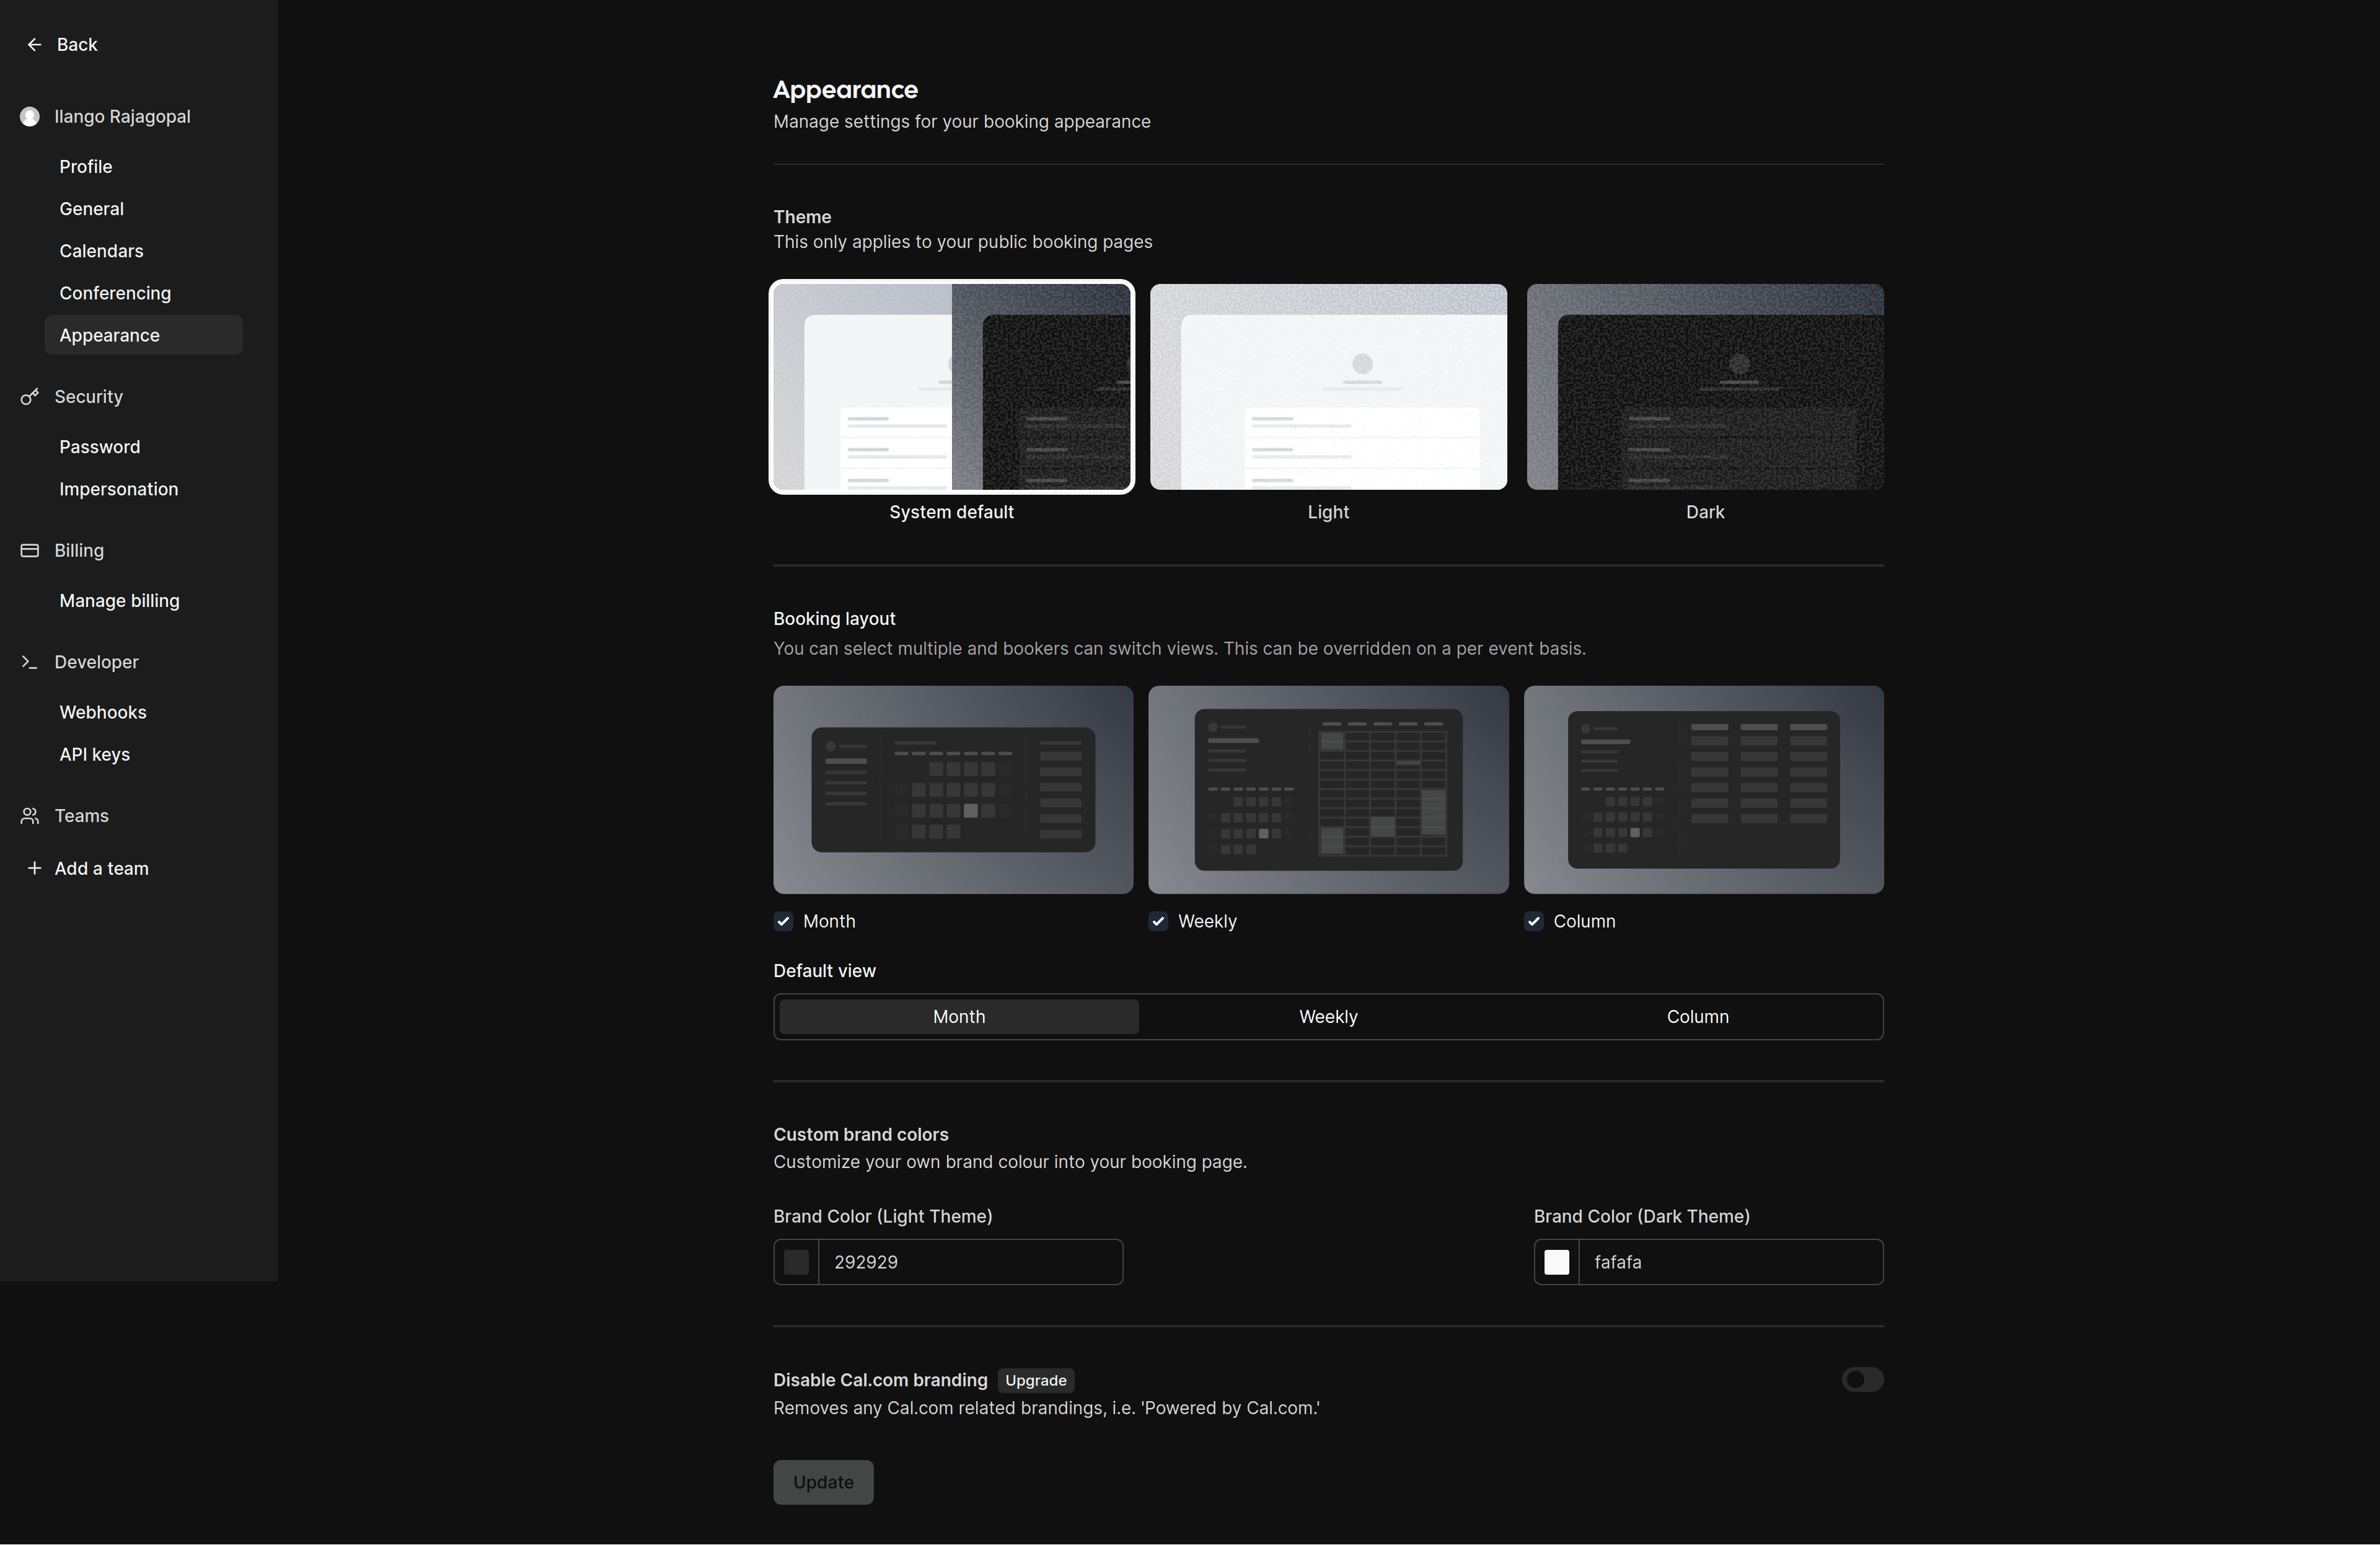Select the Light theme thumbnail
Image resolution: width=2380 pixels, height=1545 pixels.
pyautogui.click(x=1328, y=387)
